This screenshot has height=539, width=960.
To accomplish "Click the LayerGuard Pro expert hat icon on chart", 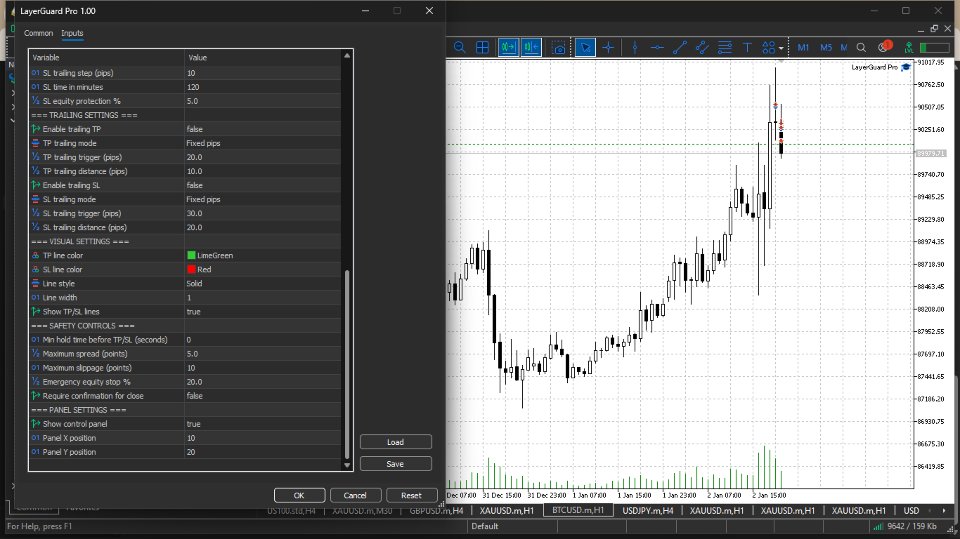I will click(x=906, y=67).
